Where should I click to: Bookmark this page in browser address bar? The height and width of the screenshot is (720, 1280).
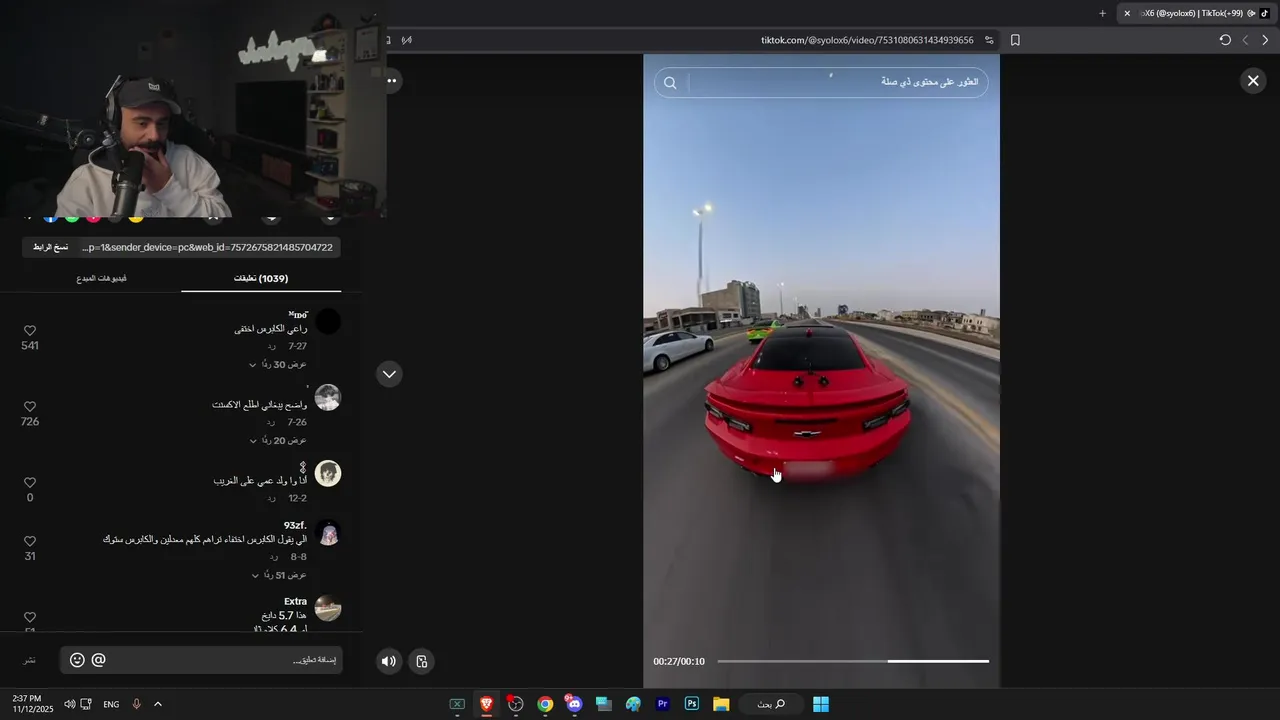(x=1015, y=40)
